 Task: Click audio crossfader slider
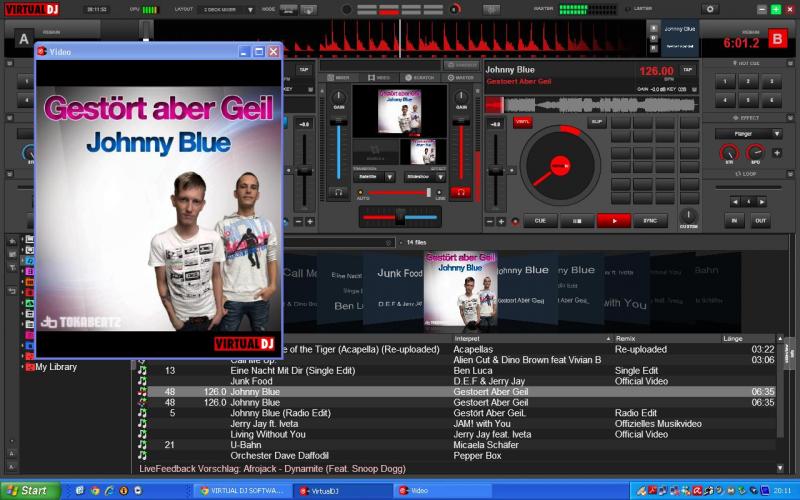[400, 217]
